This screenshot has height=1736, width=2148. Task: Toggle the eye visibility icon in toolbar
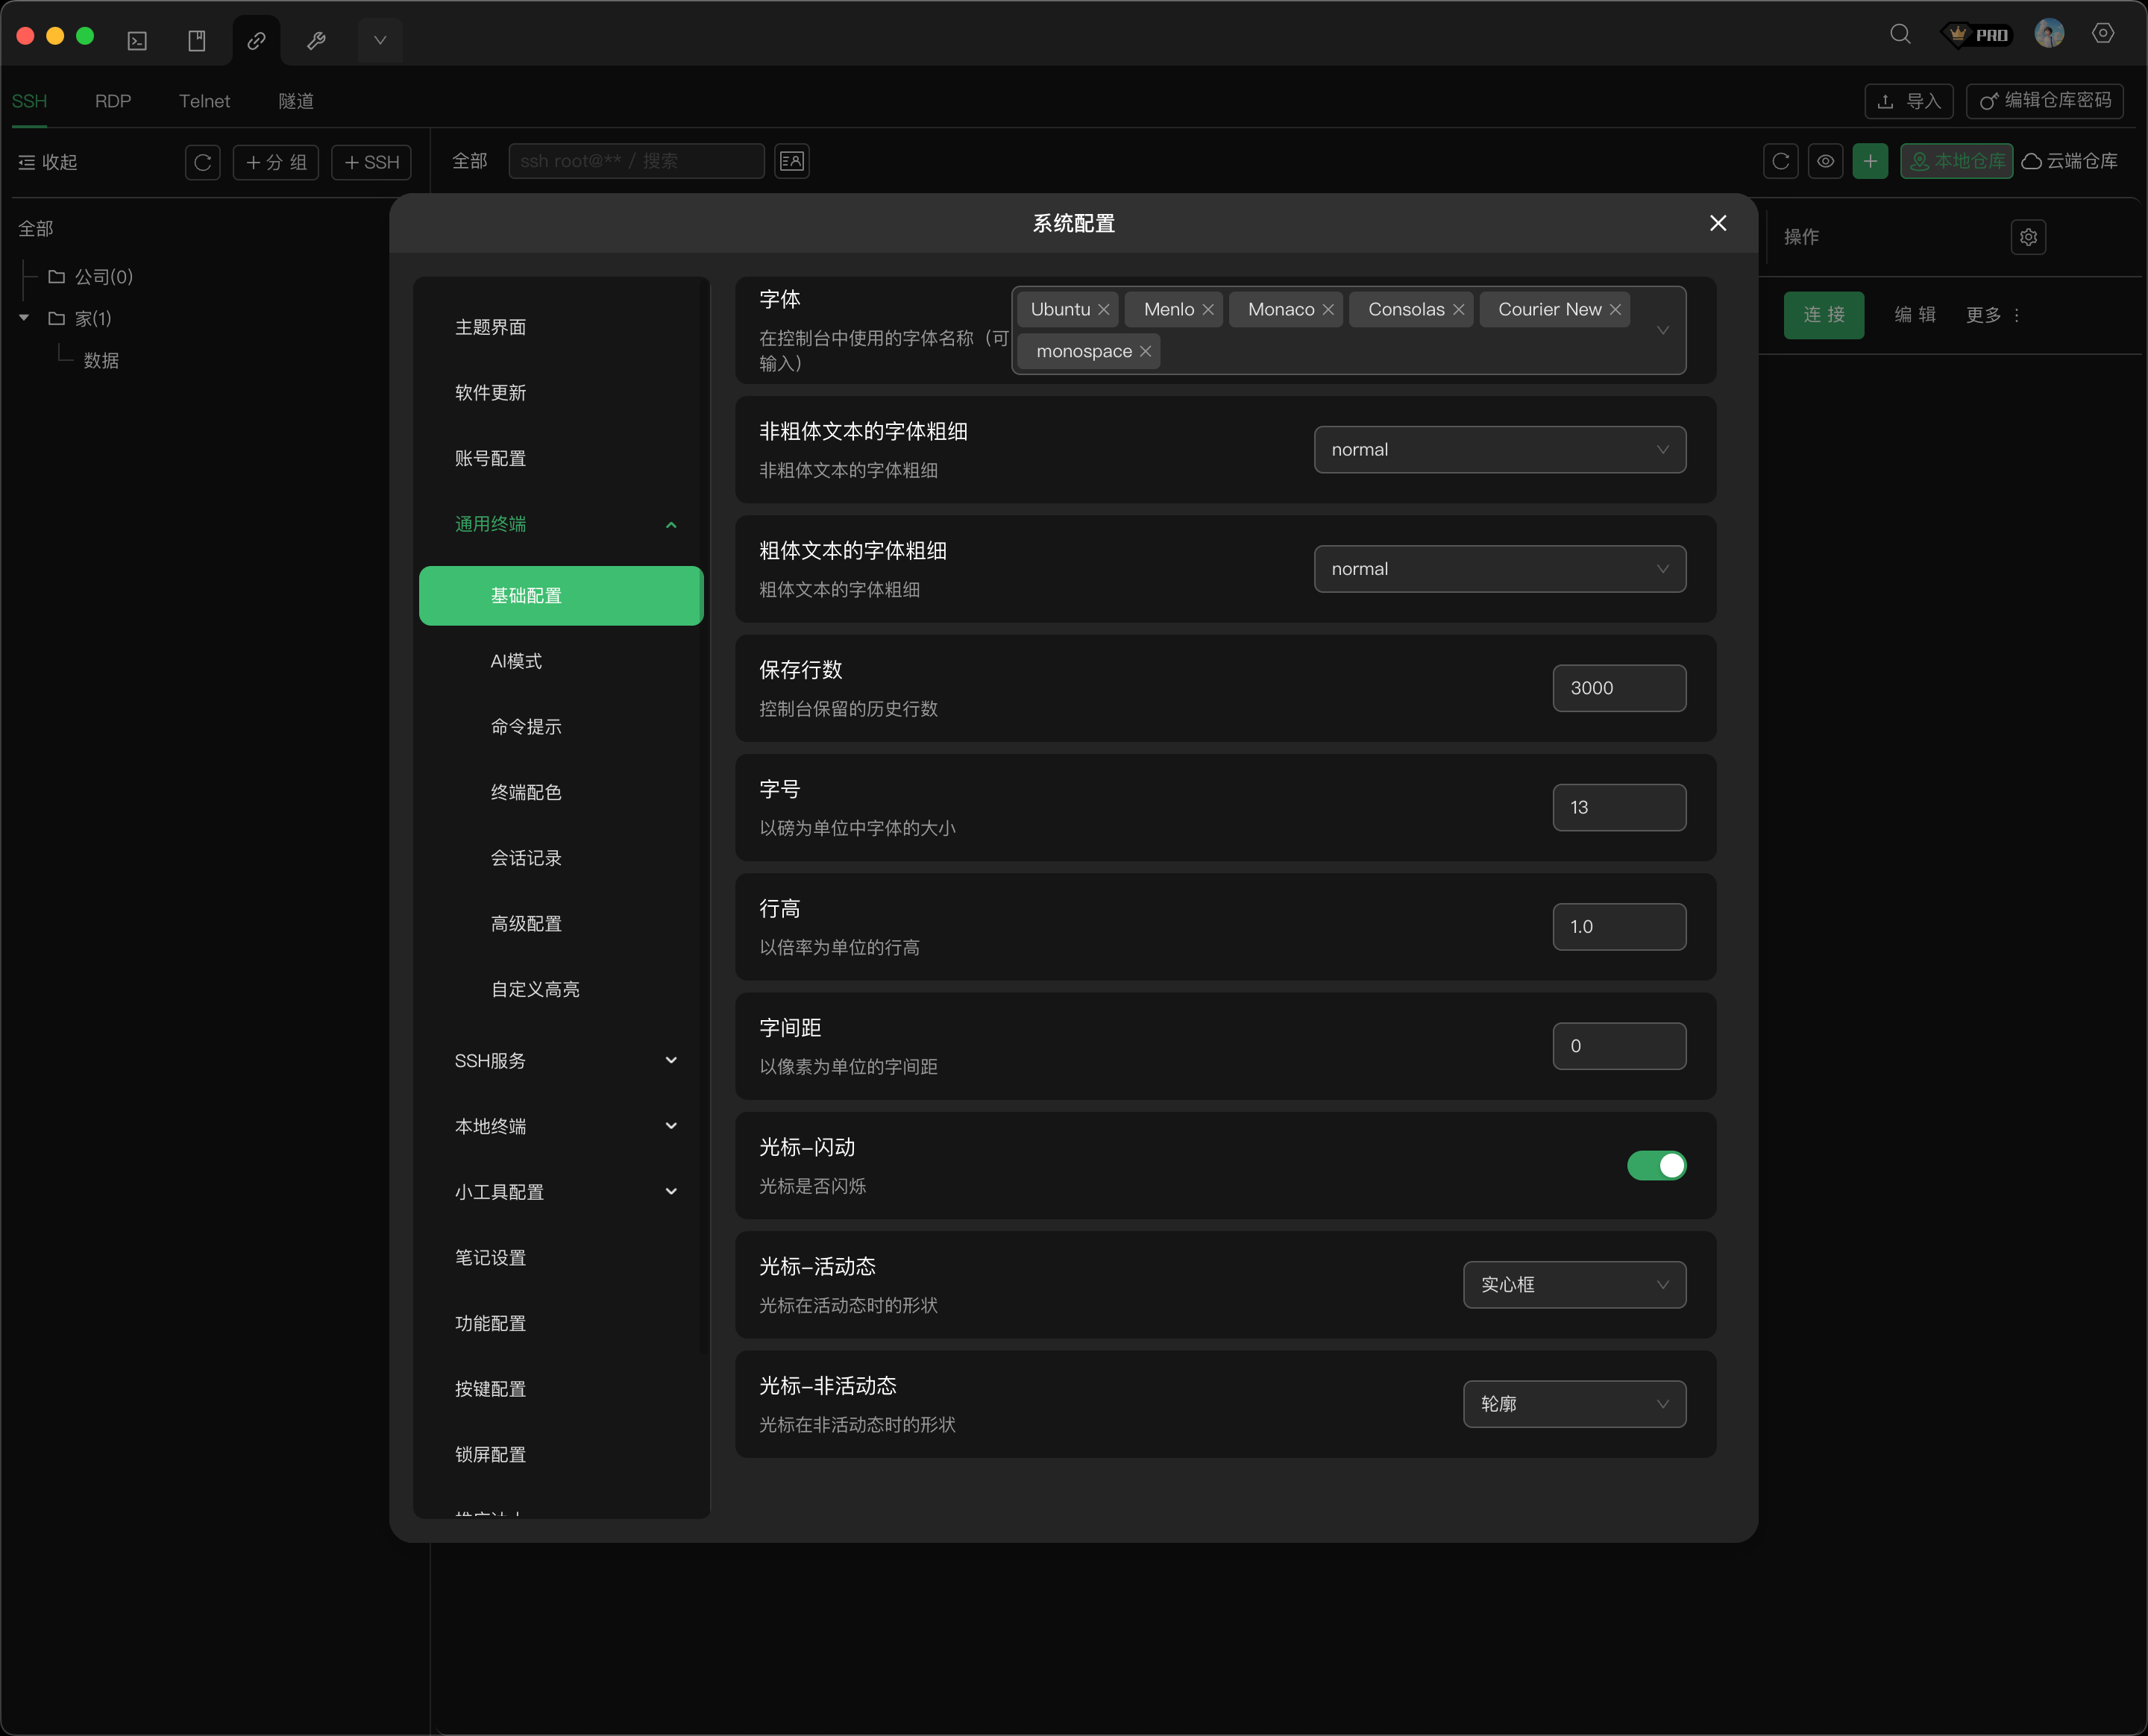[x=1825, y=161]
